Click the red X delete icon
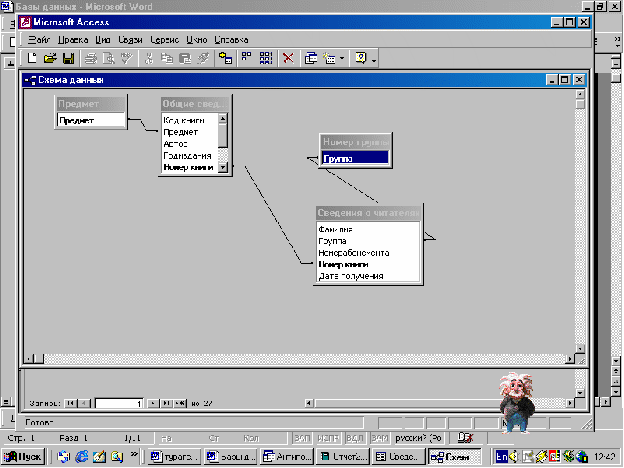 pos(288,58)
